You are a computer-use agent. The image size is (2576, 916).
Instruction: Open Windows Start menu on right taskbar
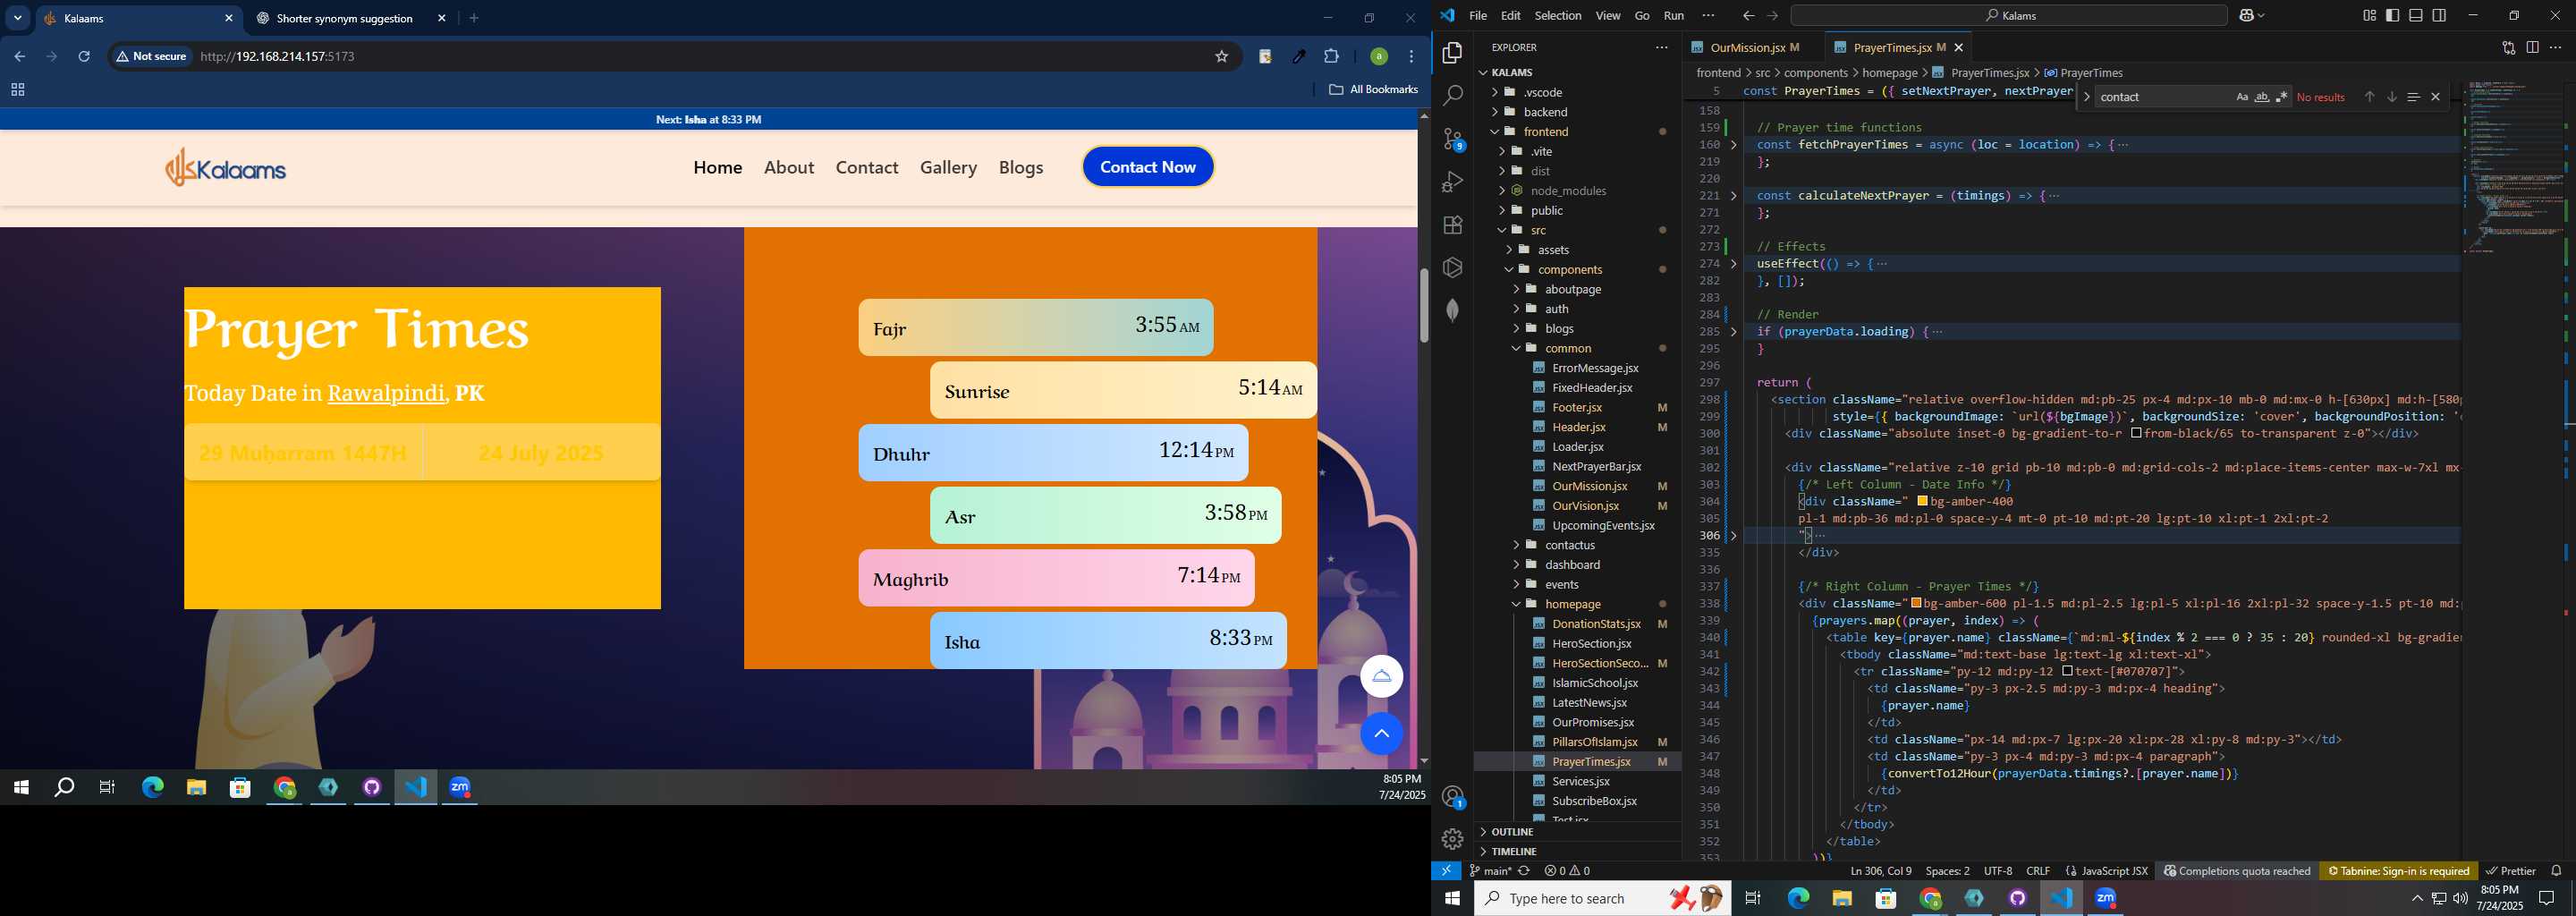coord(1452,898)
